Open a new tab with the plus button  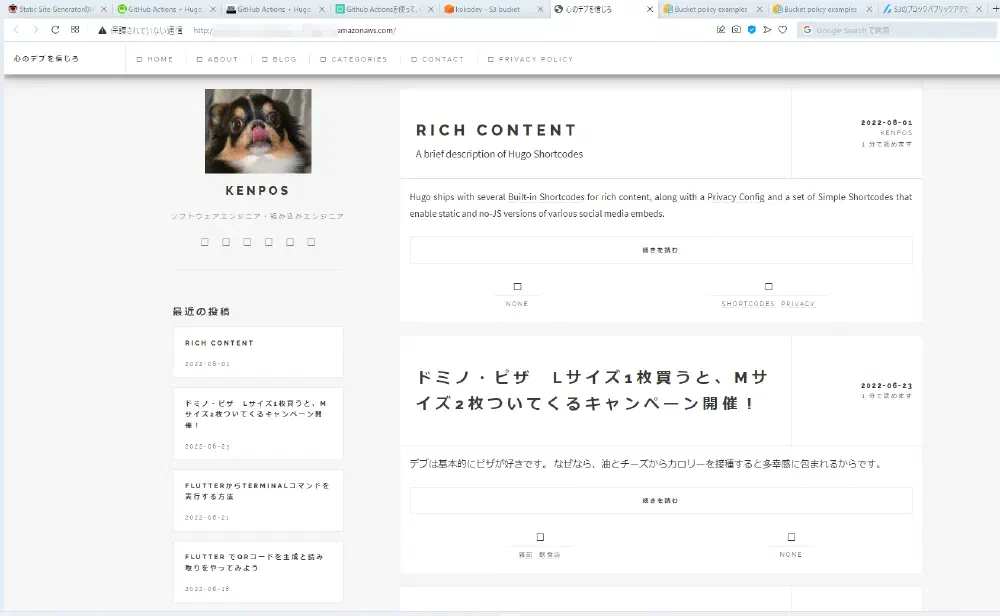(995, 9)
